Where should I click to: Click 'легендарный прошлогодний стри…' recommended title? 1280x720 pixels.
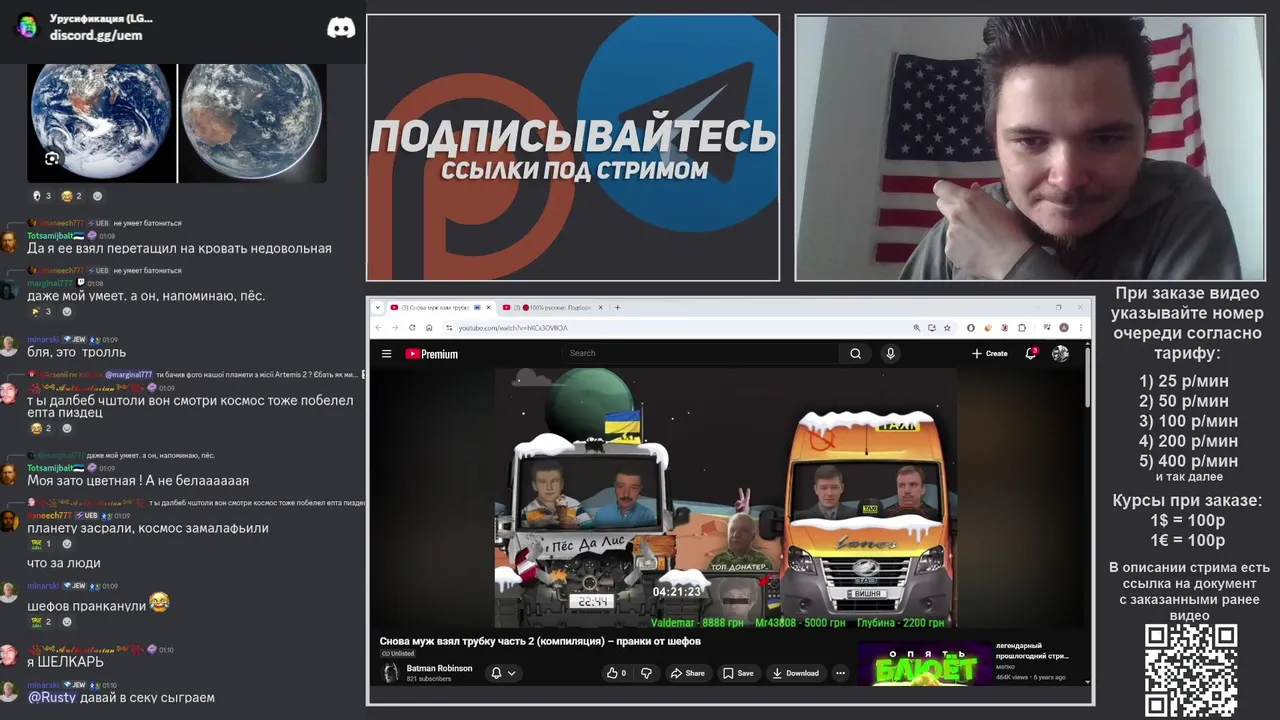[1032, 651]
